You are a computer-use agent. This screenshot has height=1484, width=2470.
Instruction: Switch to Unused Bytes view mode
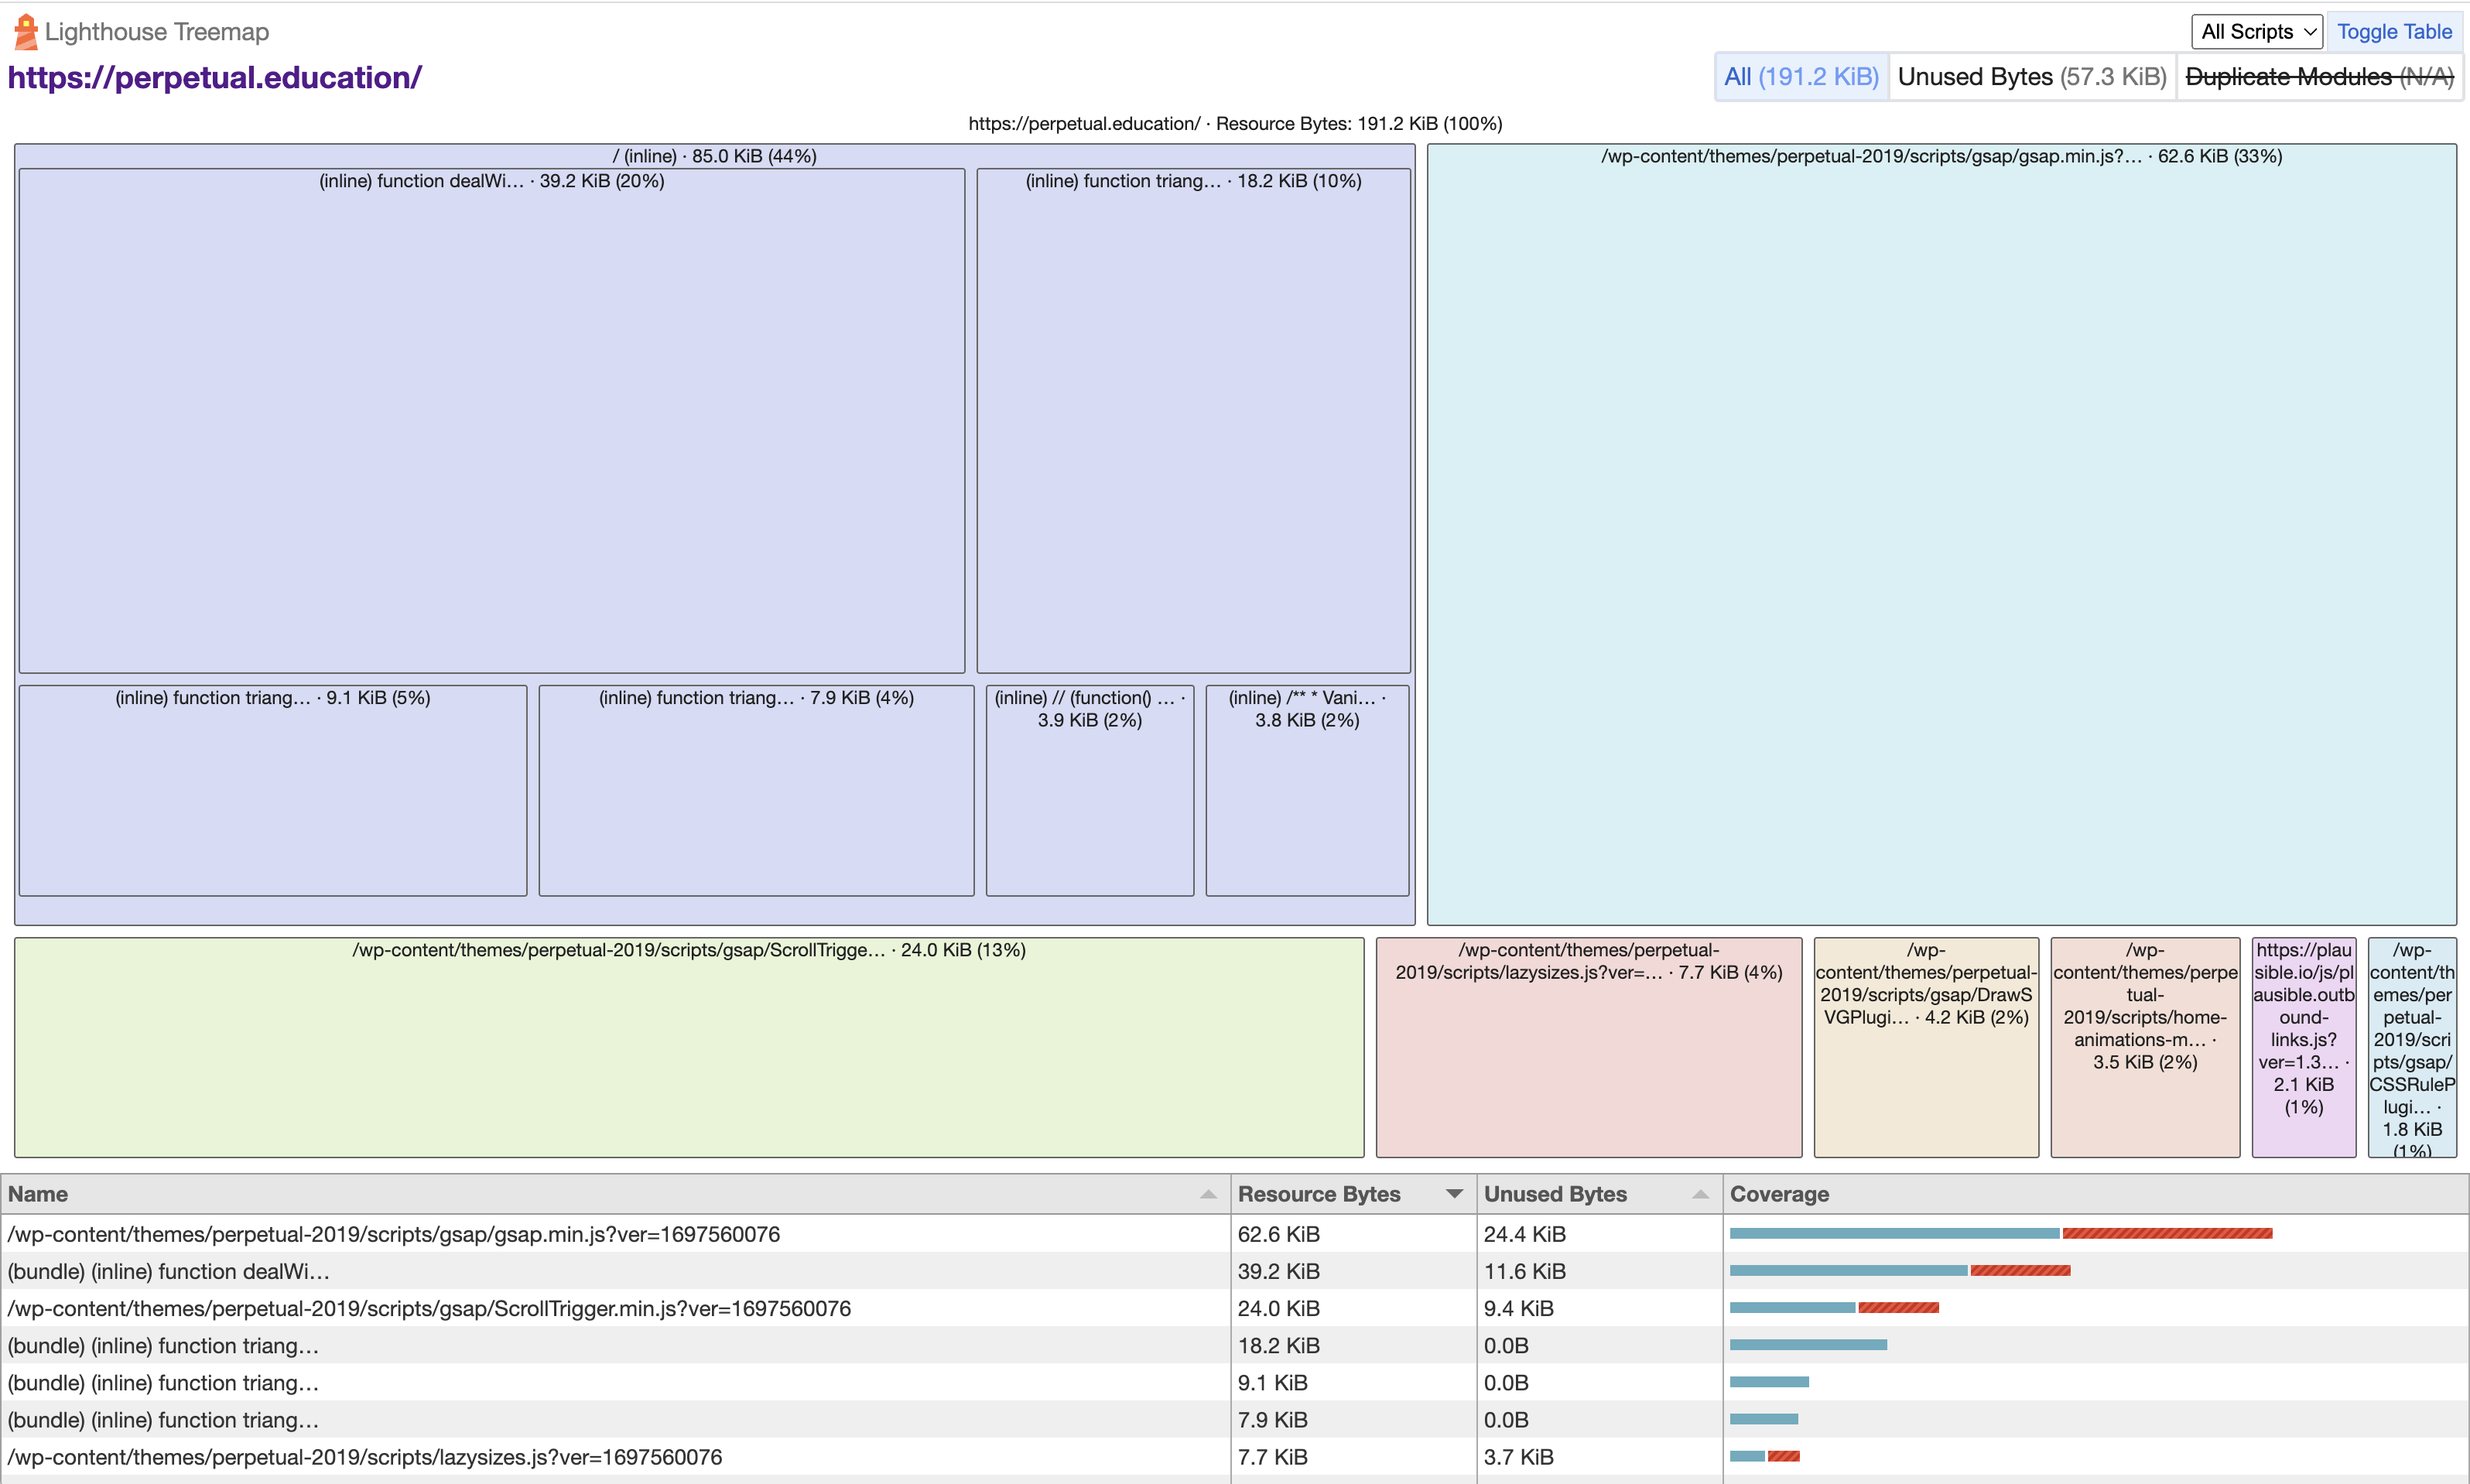point(2031,77)
